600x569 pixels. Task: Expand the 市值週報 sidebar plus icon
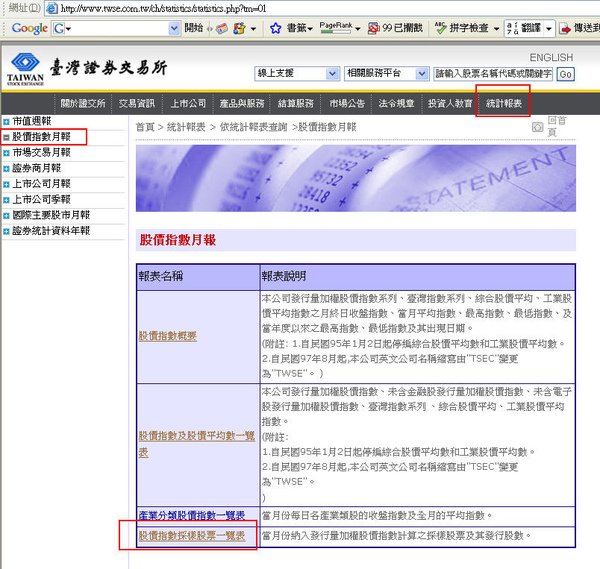pos(6,122)
